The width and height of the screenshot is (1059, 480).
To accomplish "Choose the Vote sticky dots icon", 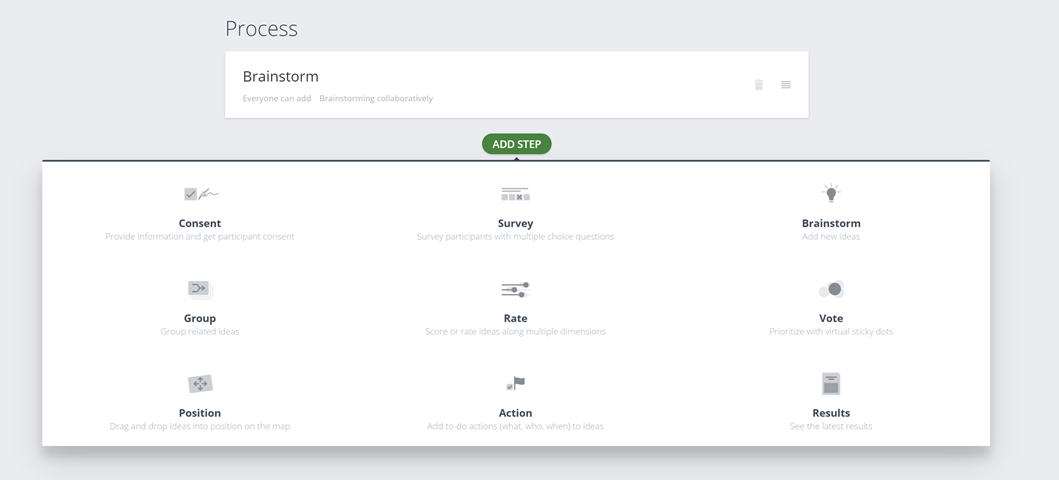I will [x=831, y=290].
